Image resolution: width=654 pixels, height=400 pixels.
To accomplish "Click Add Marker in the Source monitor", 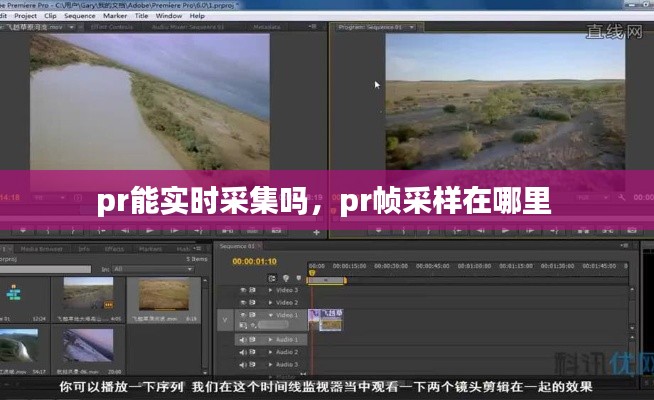I will pos(23,230).
